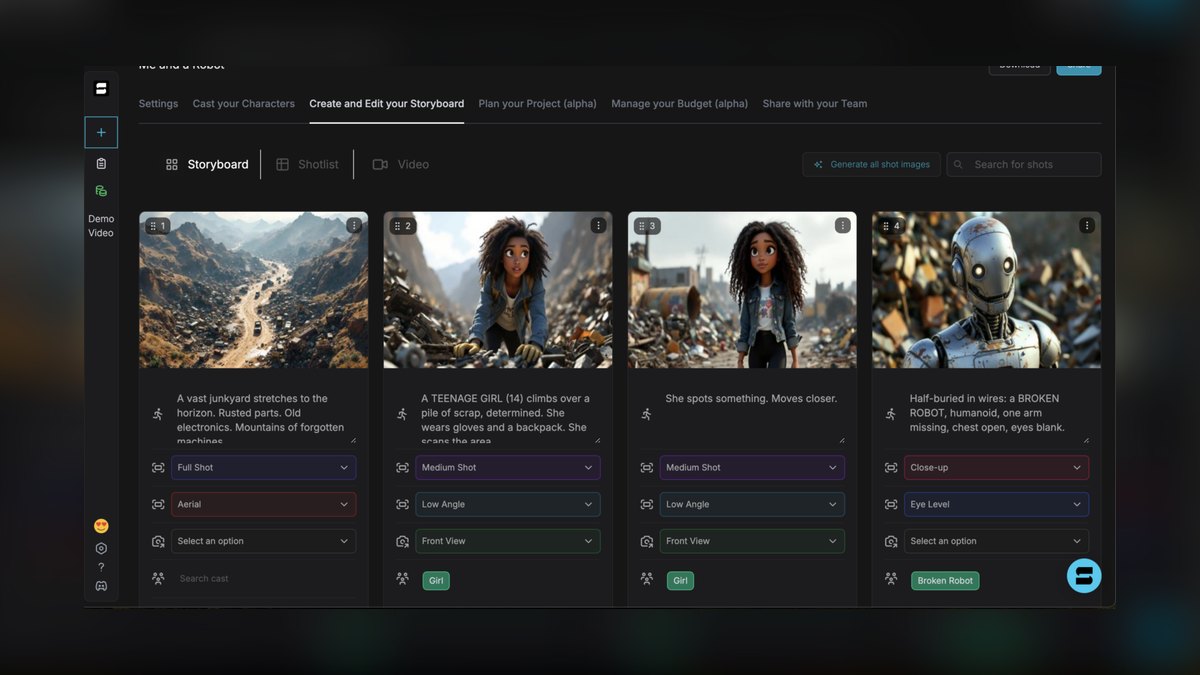Open the Aerial angle dropdown on shot 1
Viewport: 1200px width, 675px height.
click(264, 504)
